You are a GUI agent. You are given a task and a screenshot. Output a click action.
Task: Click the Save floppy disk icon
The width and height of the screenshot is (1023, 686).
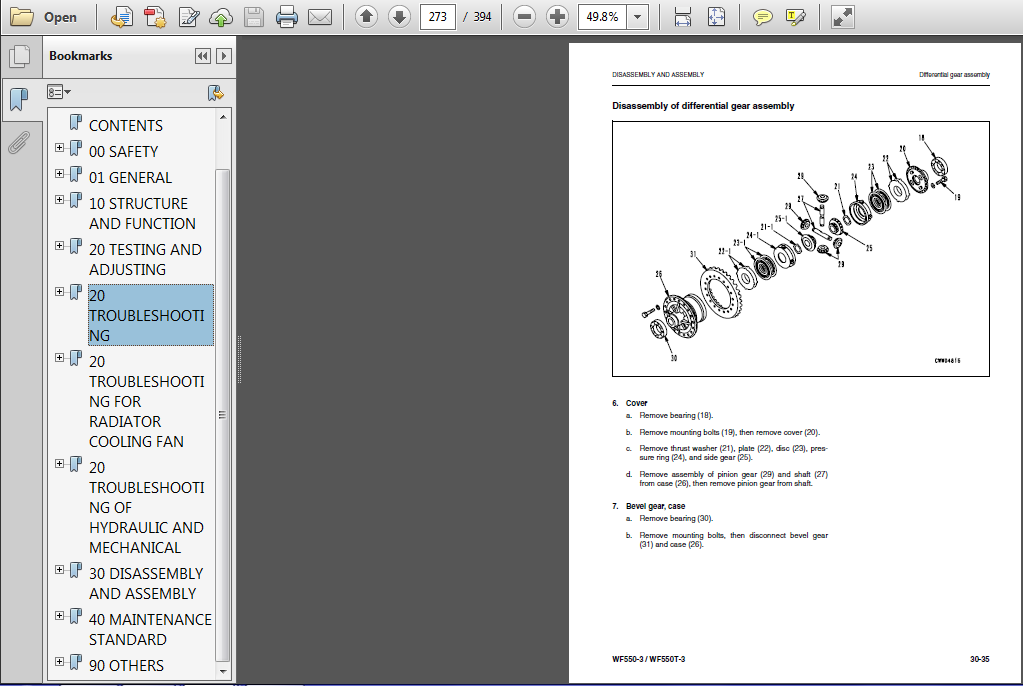tap(254, 17)
